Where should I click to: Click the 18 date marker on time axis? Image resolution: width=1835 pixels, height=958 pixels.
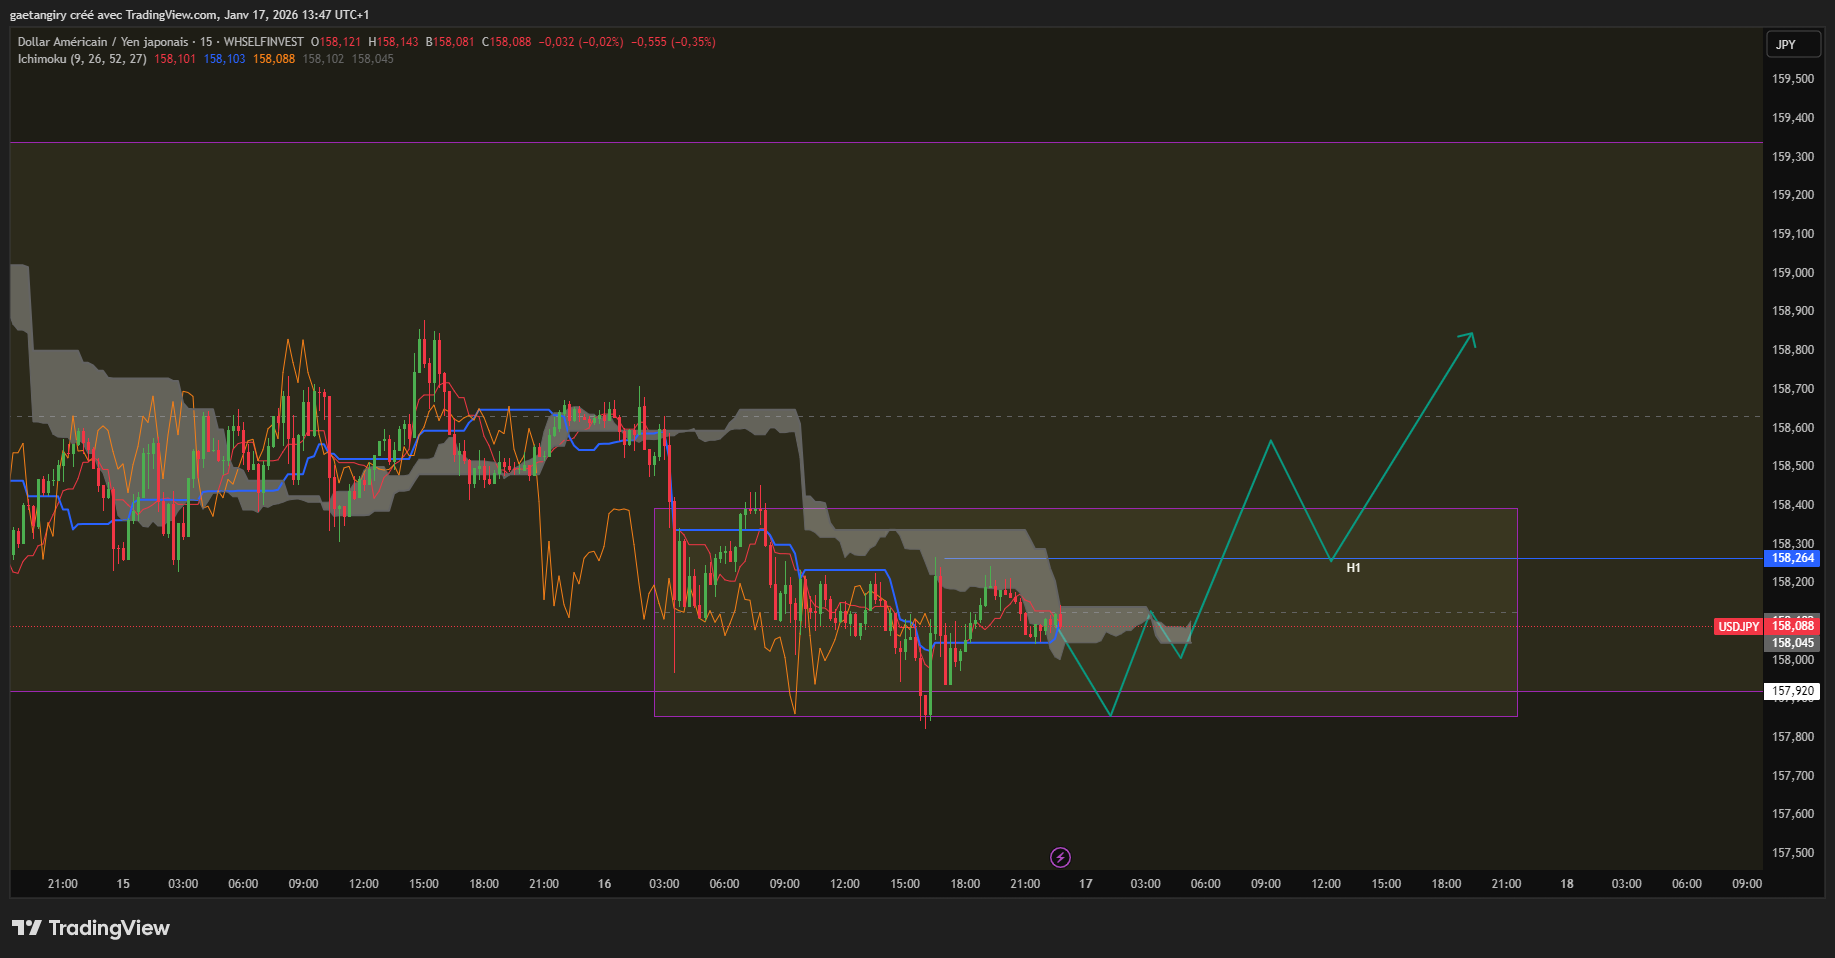1567,884
